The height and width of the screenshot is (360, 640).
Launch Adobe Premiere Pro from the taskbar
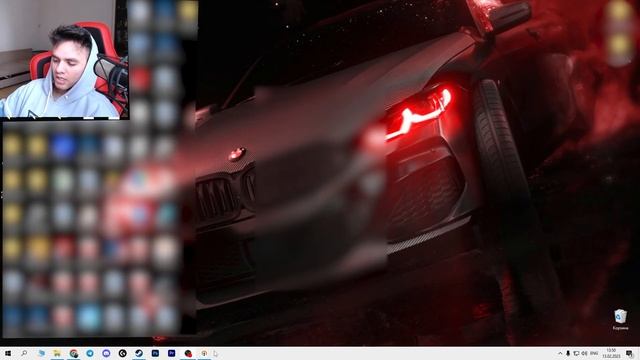pos(171,353)
